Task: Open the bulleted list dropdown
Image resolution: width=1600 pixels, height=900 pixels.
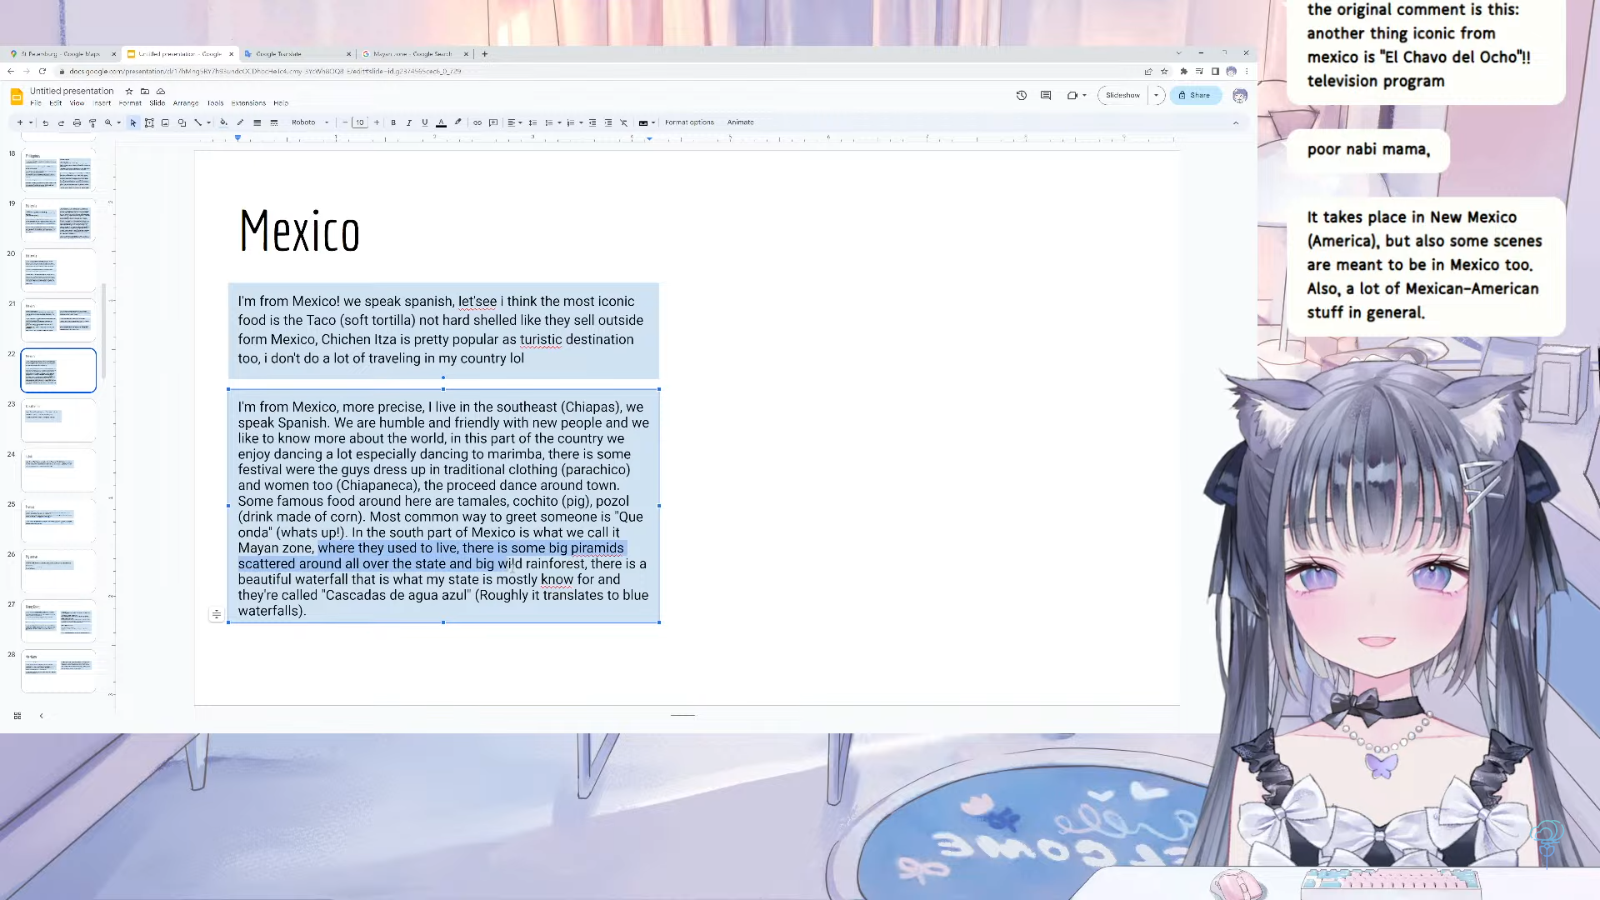Action: [553, 122]
